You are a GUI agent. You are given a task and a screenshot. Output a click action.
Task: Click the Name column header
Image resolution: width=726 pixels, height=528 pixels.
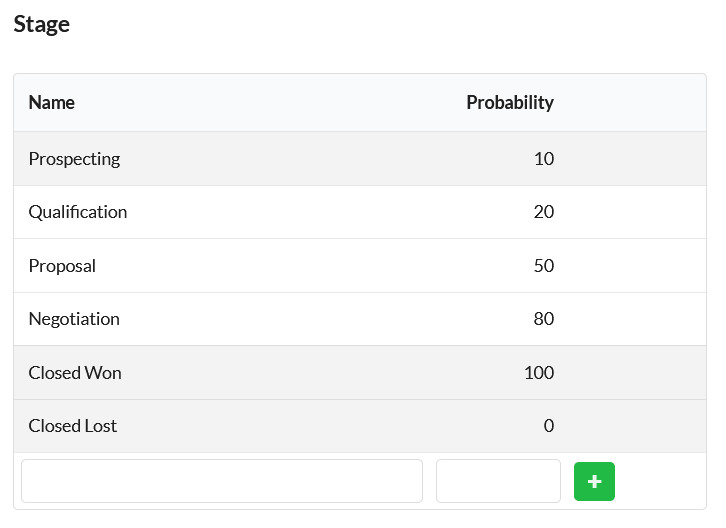coord(51,102)
